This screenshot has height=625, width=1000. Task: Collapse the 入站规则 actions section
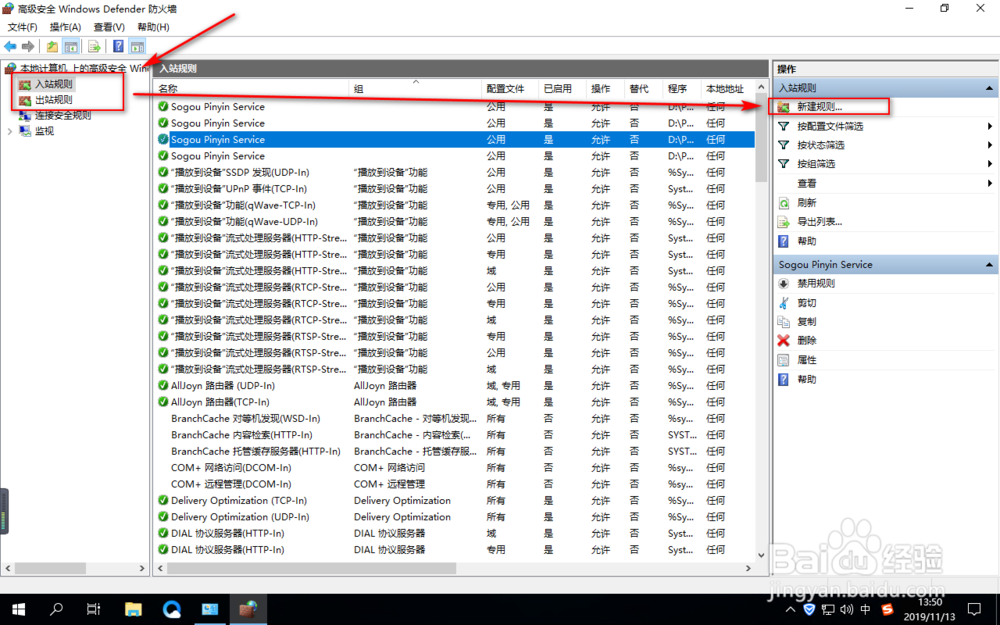click(x=989, y=88)
